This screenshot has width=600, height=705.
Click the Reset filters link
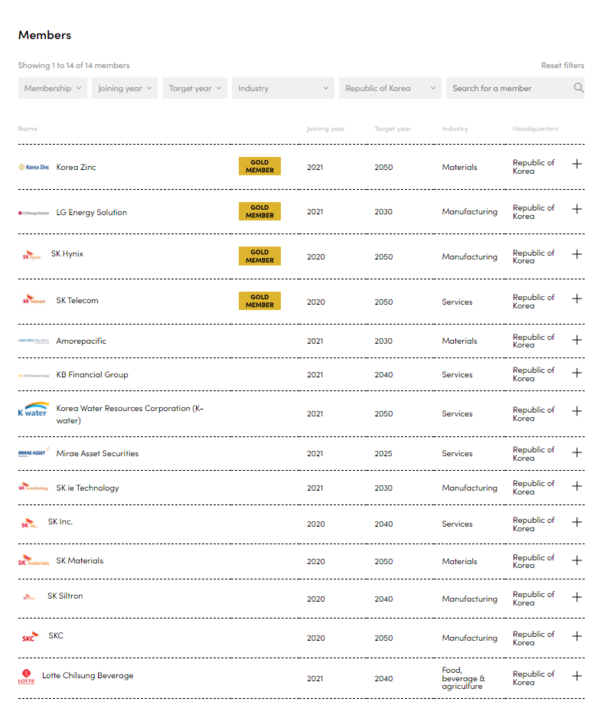coord(562,65)
